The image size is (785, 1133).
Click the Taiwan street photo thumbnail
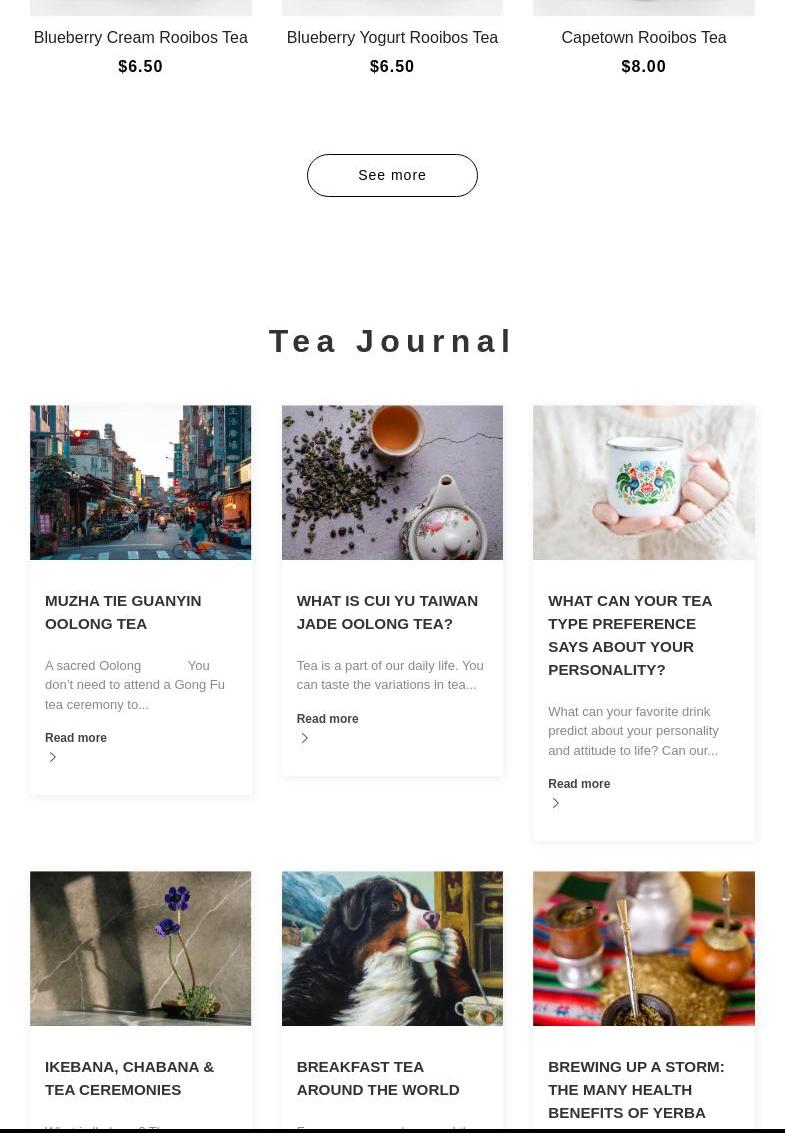pyautogui.click(x=140, y=482)
